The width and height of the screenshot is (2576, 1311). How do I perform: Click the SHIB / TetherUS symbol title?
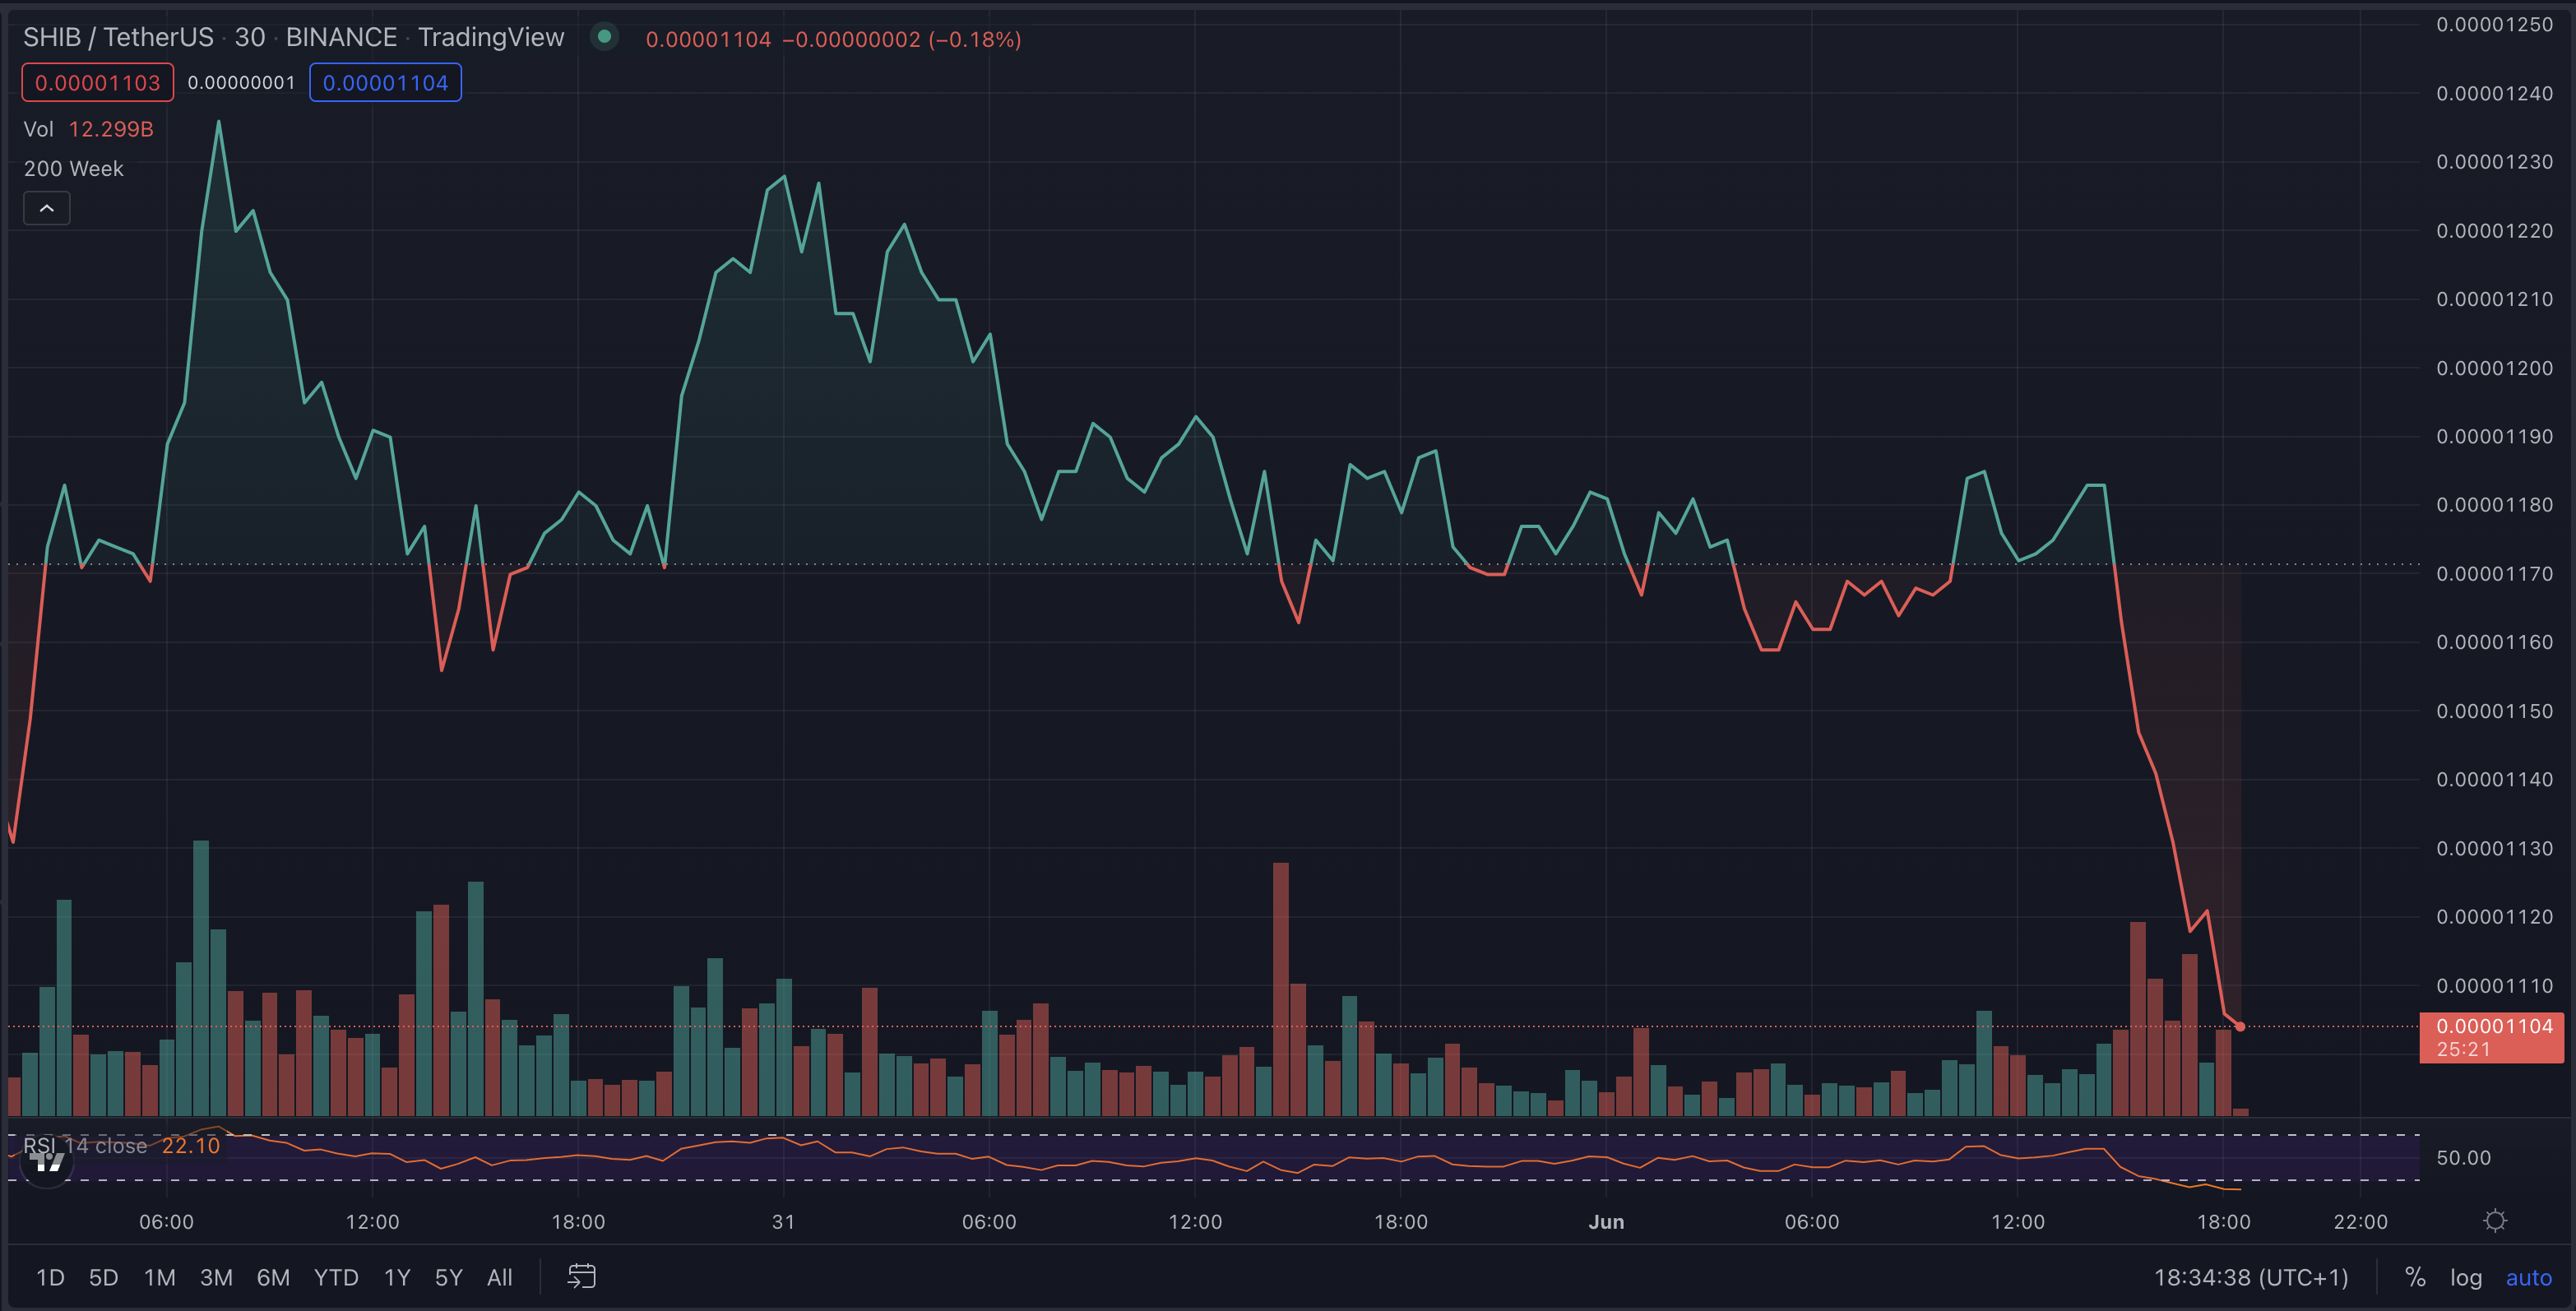[x=118, y=37]
